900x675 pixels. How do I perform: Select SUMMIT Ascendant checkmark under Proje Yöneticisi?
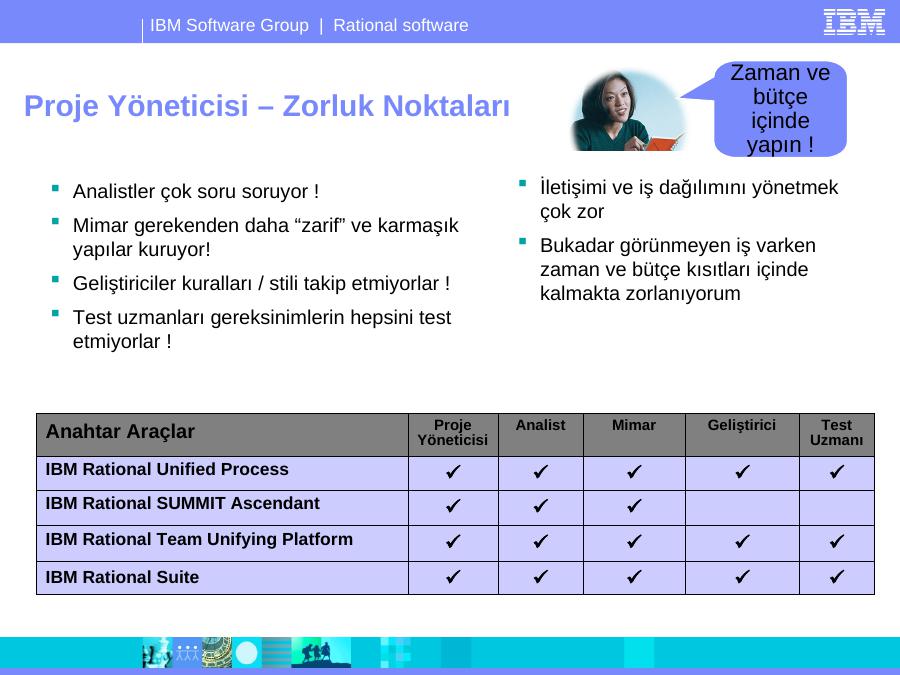click(x=453, y=506)
